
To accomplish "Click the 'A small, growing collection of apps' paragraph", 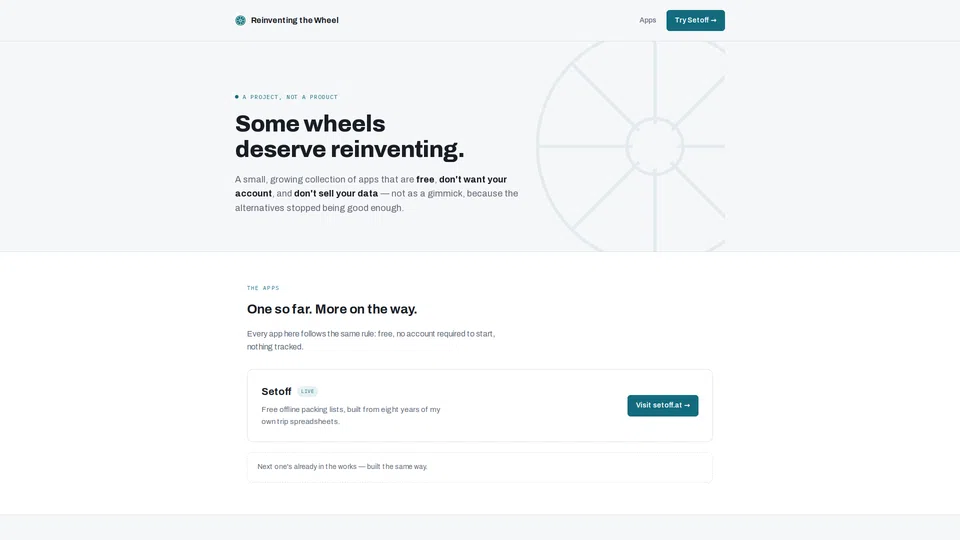I will 377,193.
